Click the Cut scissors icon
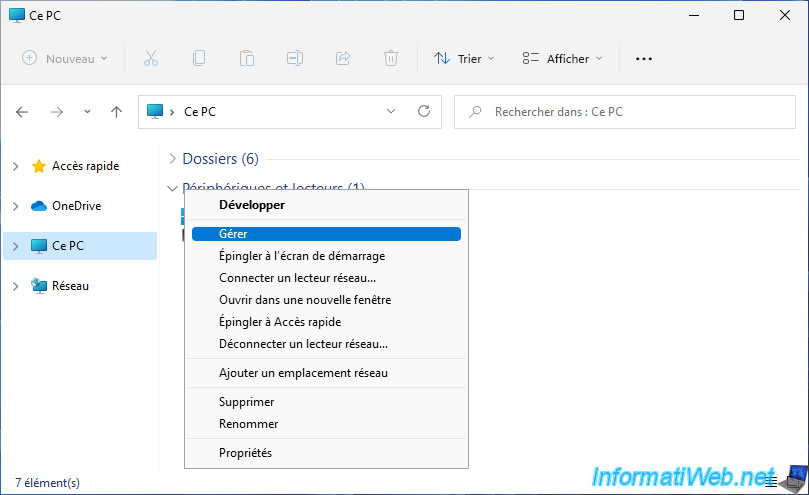Image resolution: width=809 pixels, height=495 pixels. pos(151,59)
